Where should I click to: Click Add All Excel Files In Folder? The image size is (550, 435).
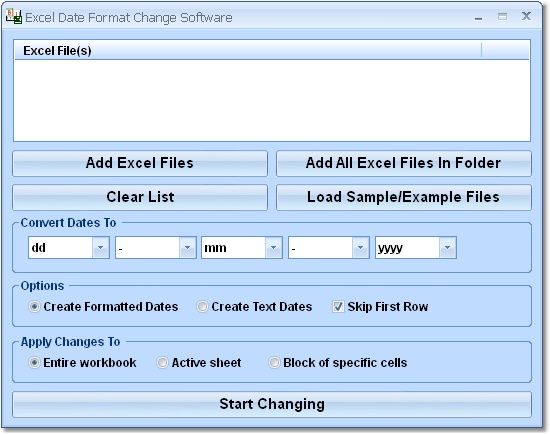click(404, 163)
